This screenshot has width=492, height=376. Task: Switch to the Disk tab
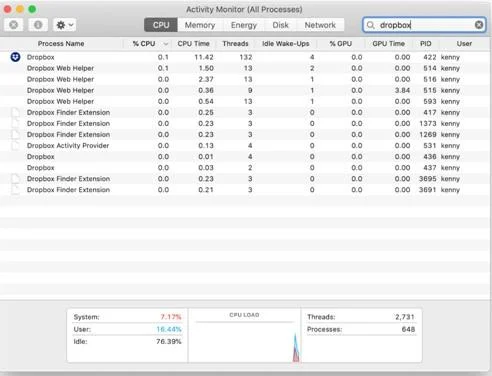click(x=280, y=25)
